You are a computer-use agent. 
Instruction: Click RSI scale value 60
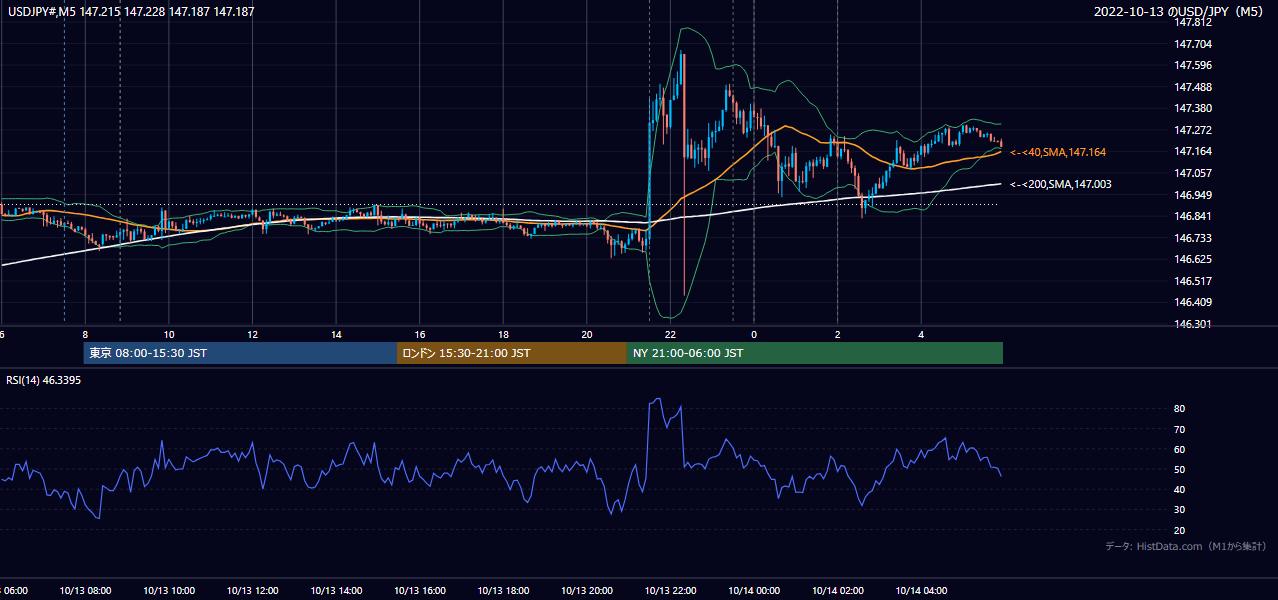click(x=1179, y=449)
